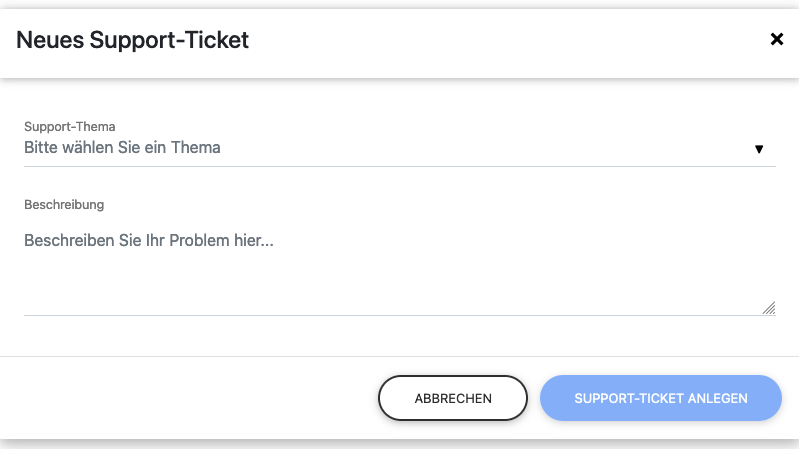Click the underline of the Support-Thema field

pos(400,166)
